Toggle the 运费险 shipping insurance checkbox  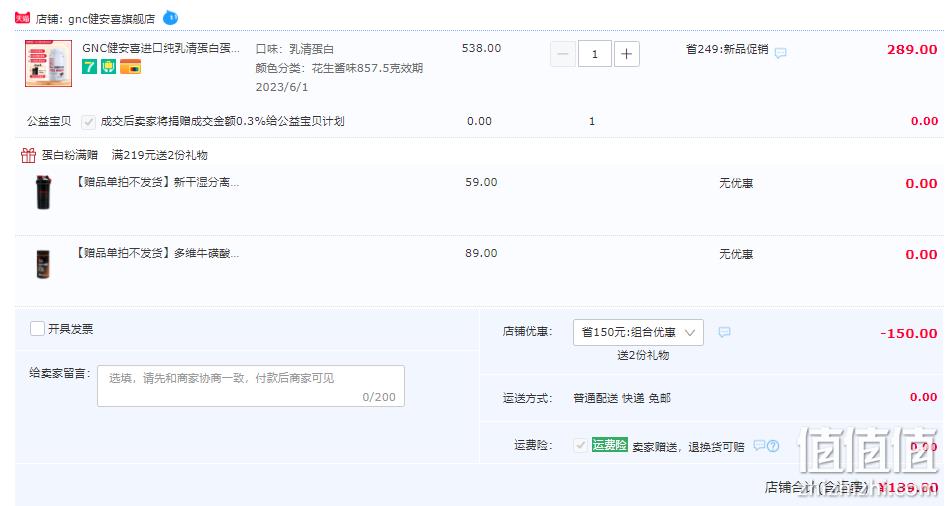click(580, 446)
